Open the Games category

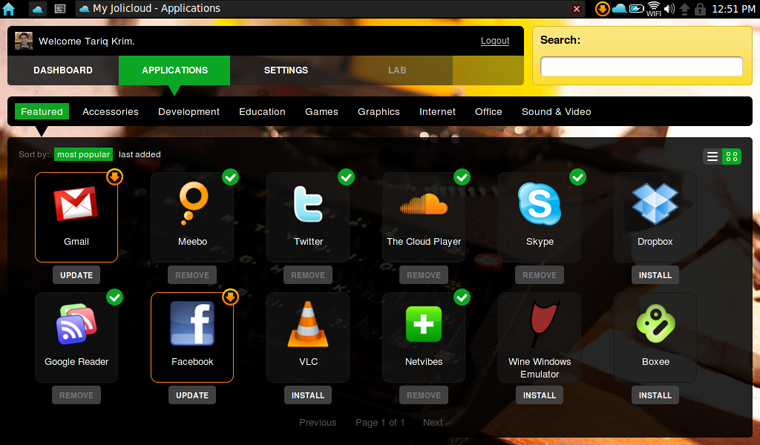(321, 111)
